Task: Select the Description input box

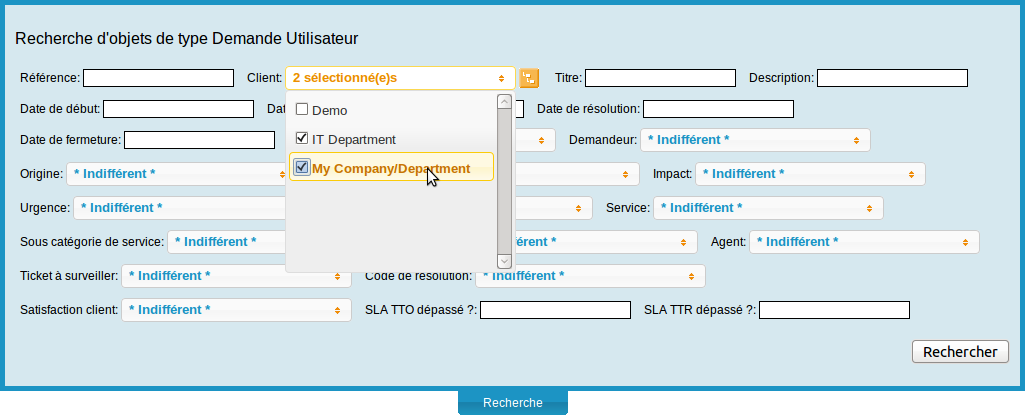Action: pos(892,78)
